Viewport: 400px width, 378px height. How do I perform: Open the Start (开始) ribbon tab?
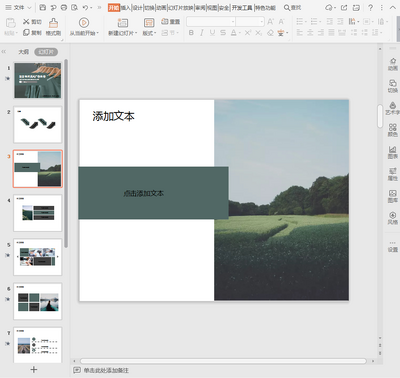coord(114,7)
